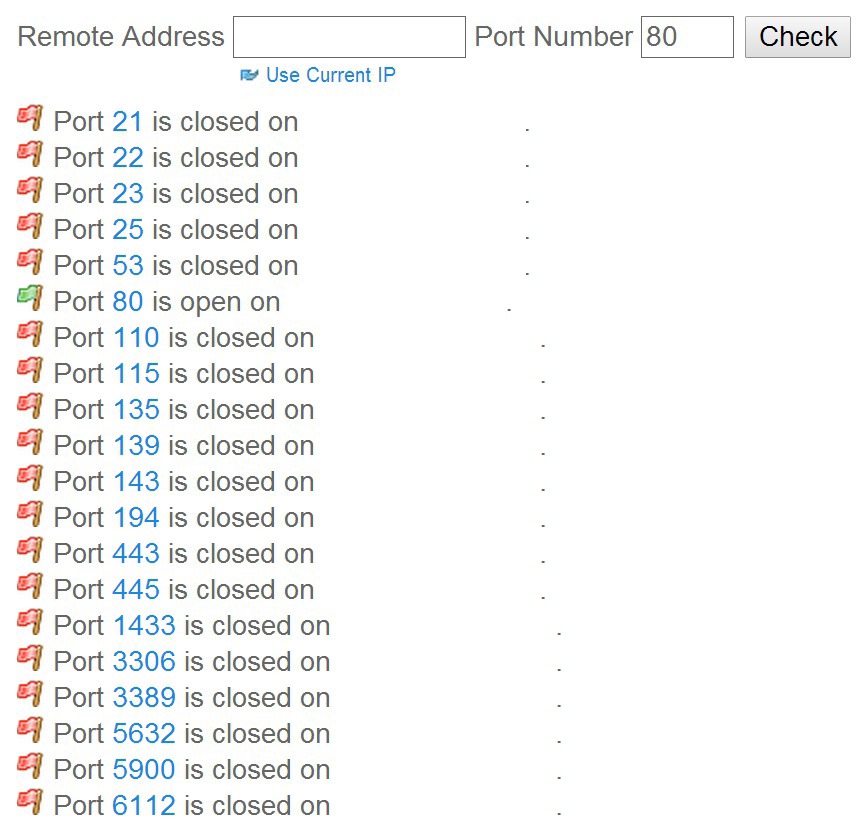Click the red flag beside Port 6112
The height and width of the screenshot is (830, 867).
tap(30, 801)
